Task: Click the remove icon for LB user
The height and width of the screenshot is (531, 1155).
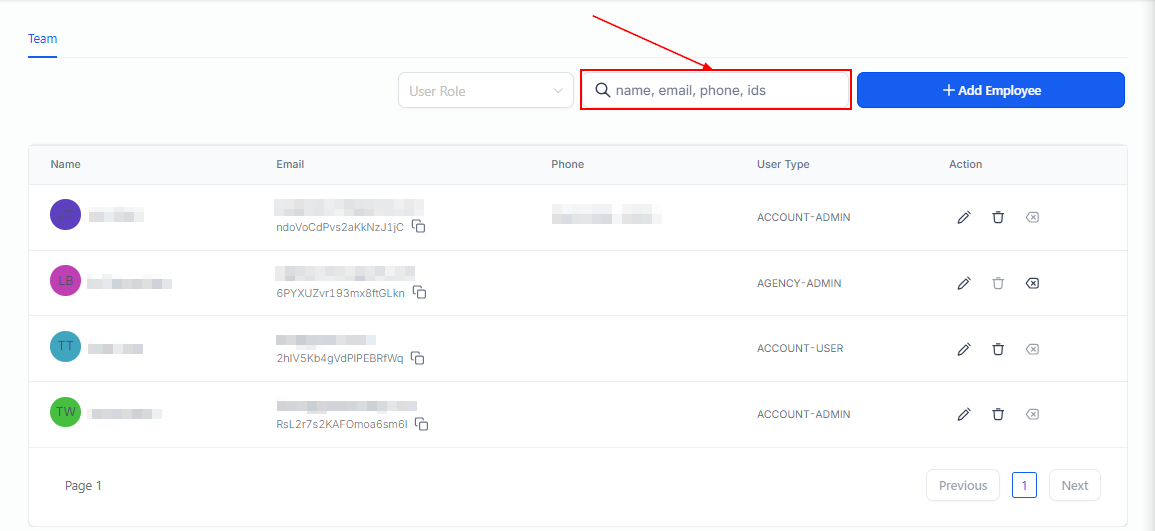Action: (x=1032, y=283)
